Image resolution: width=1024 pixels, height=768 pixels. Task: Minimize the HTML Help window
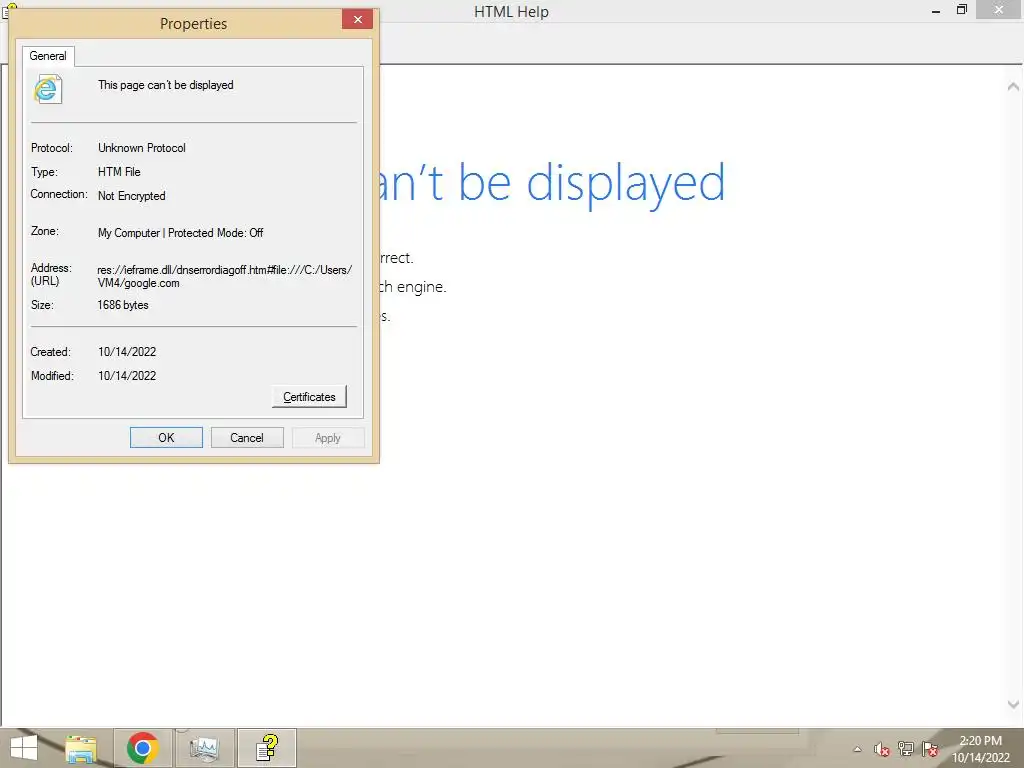click(x=936, y=10)
